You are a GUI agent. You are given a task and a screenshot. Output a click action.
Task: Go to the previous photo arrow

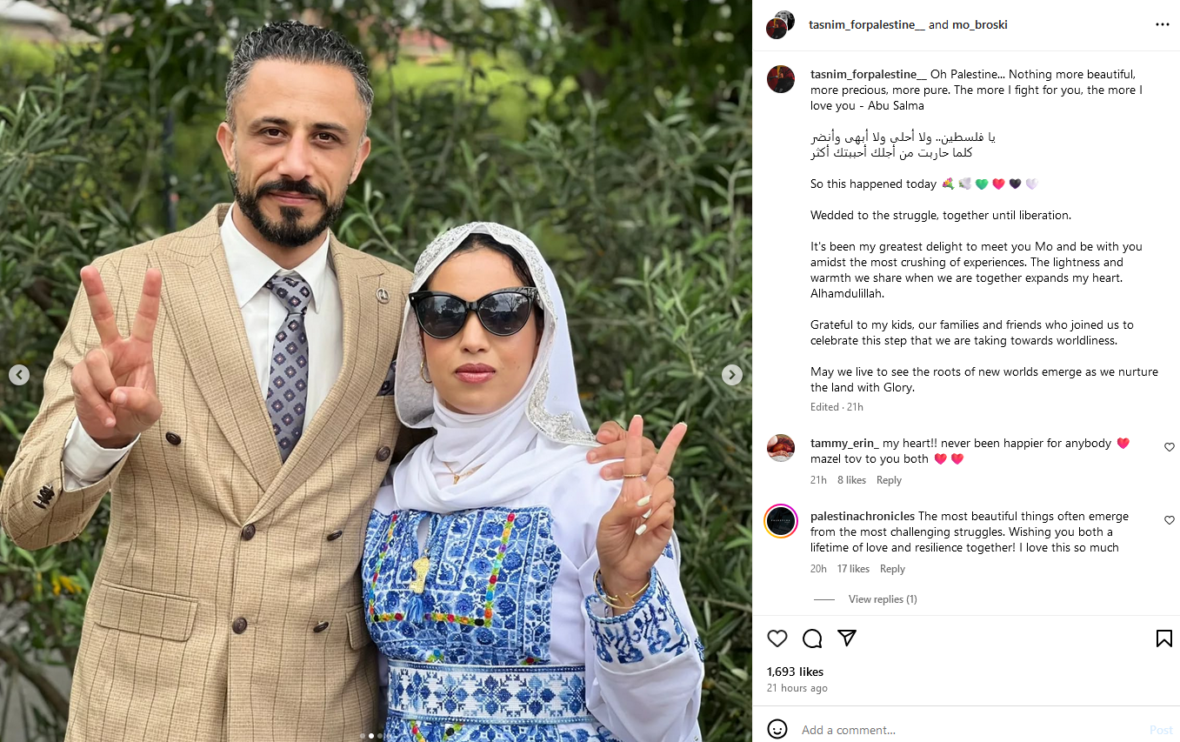coord(19,375)
